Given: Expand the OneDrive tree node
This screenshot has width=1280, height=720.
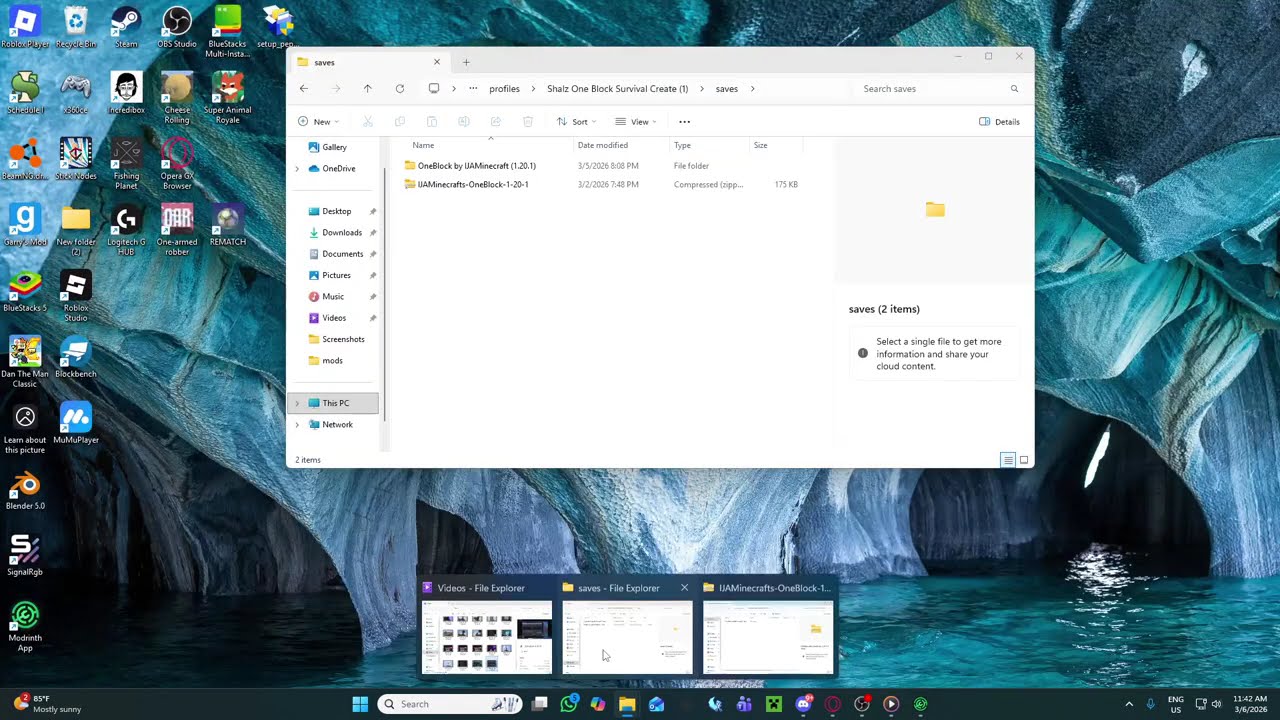Looking at the screenshot, I should pyautogui.click(x=297, y=169).
